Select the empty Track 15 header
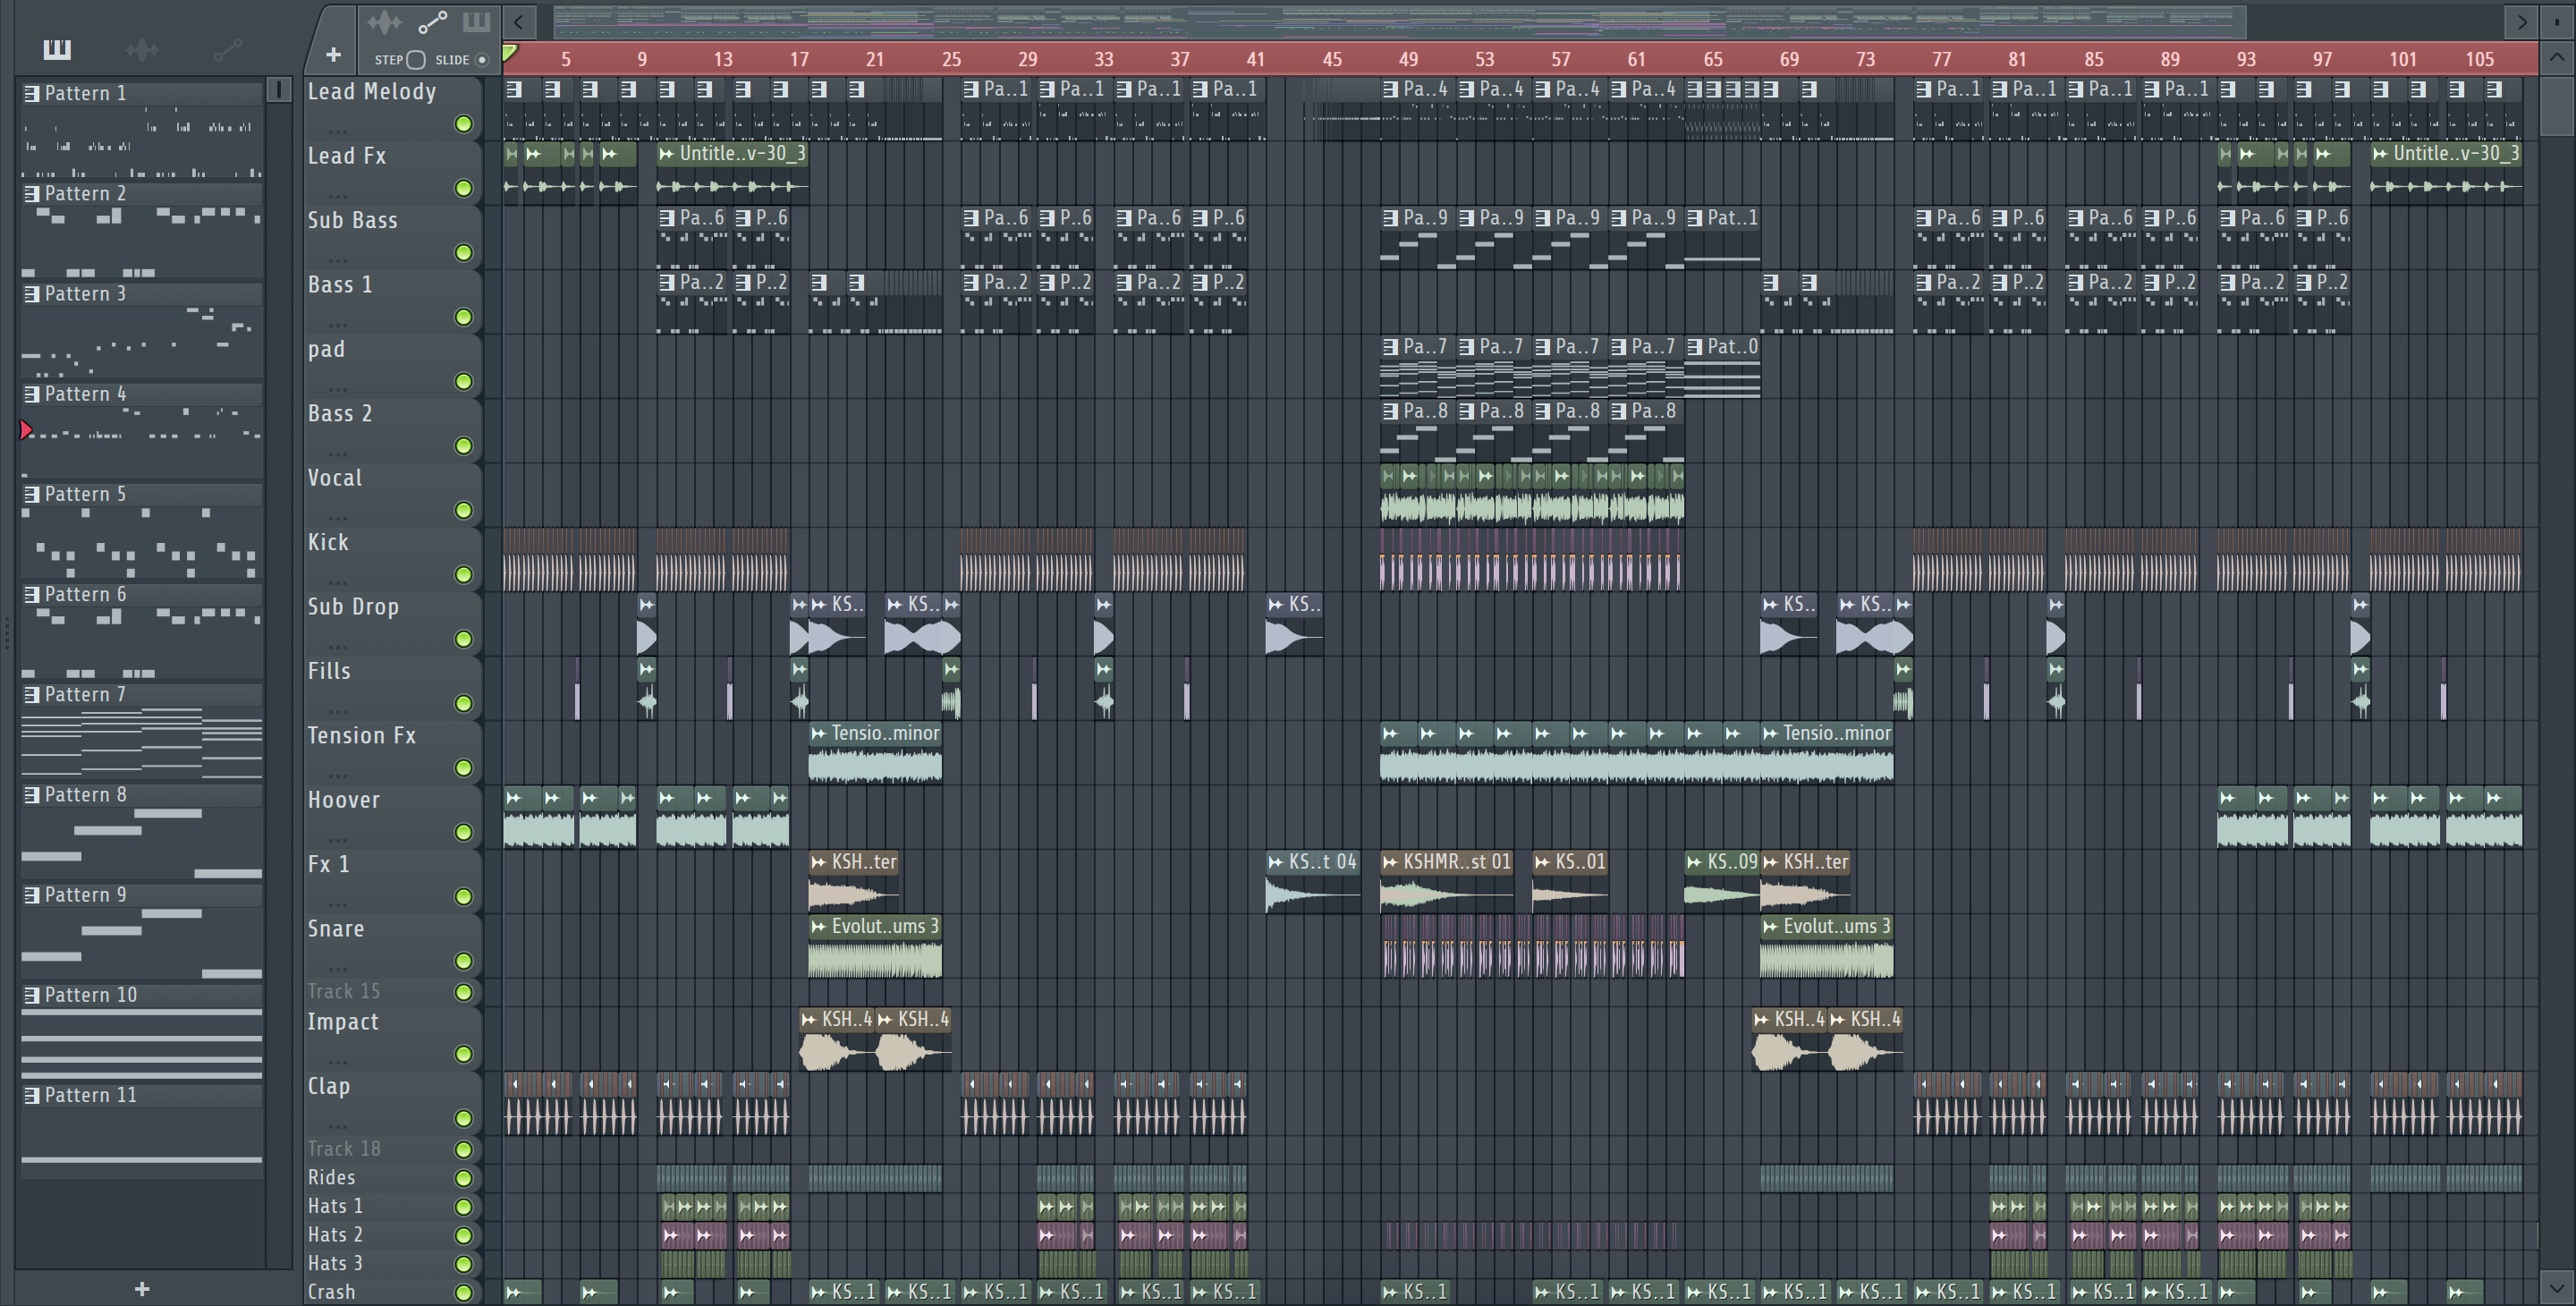Viewport: 2576px width, 1306px height. [x=393, y=992]
